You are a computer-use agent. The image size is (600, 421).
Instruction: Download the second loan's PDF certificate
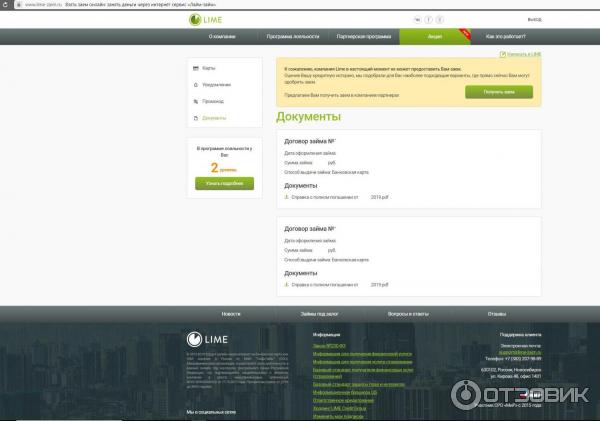[x=287, y=285]
